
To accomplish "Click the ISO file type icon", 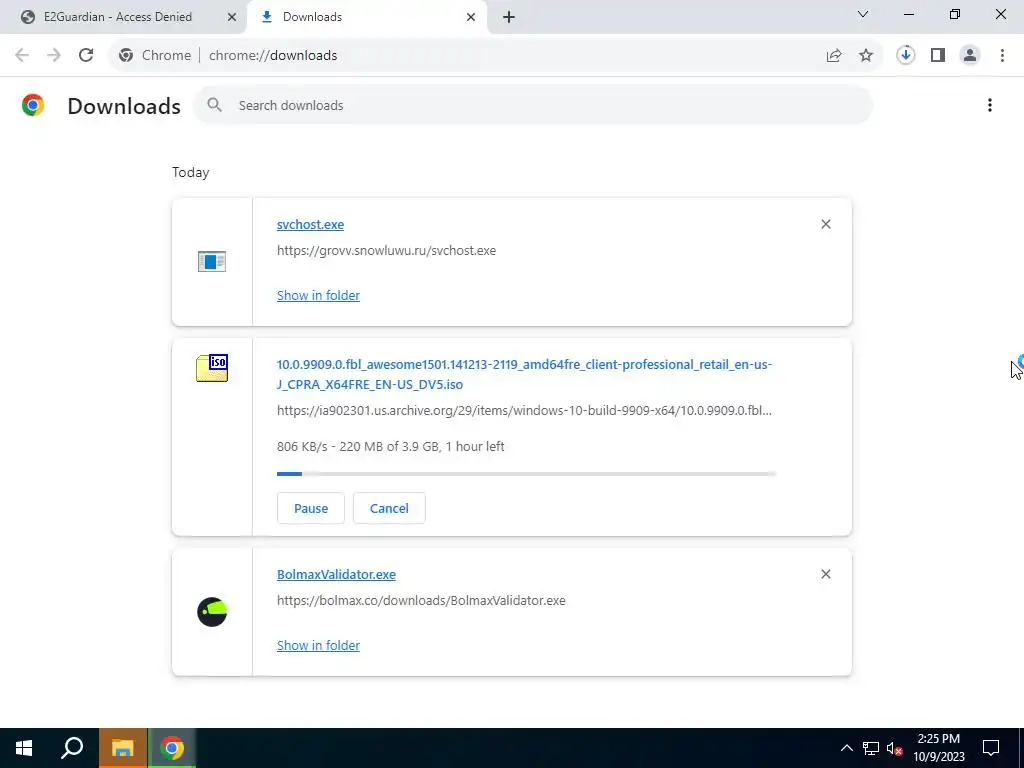I will tap(212, 368).
